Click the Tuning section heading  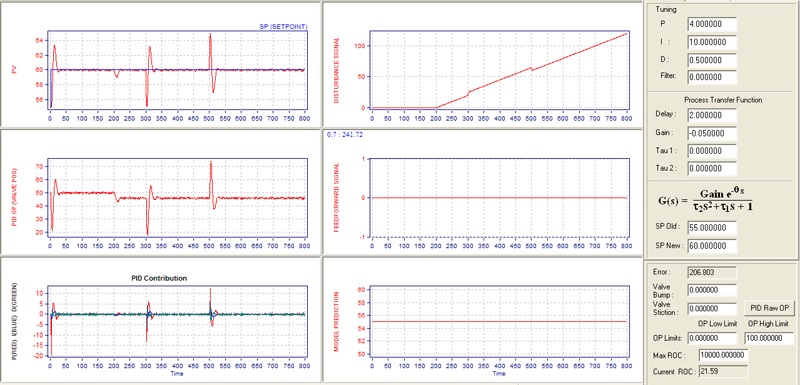666,9
